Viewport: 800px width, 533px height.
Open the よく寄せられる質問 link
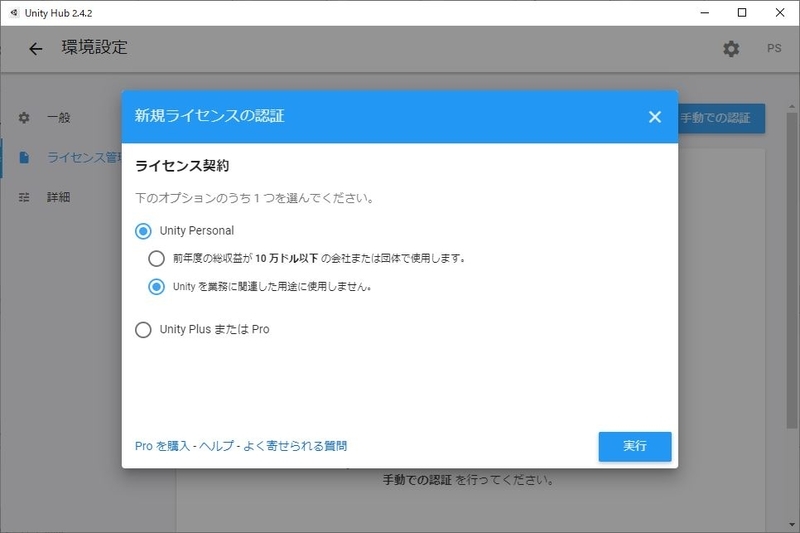coord(295,446)
